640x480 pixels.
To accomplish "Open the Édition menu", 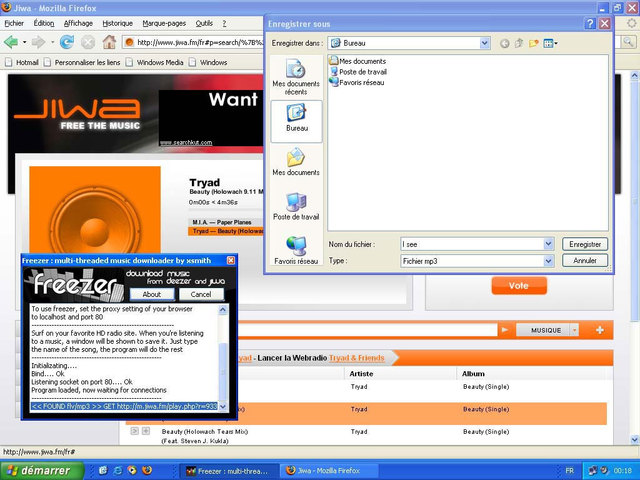I will (x=44, y=23).
